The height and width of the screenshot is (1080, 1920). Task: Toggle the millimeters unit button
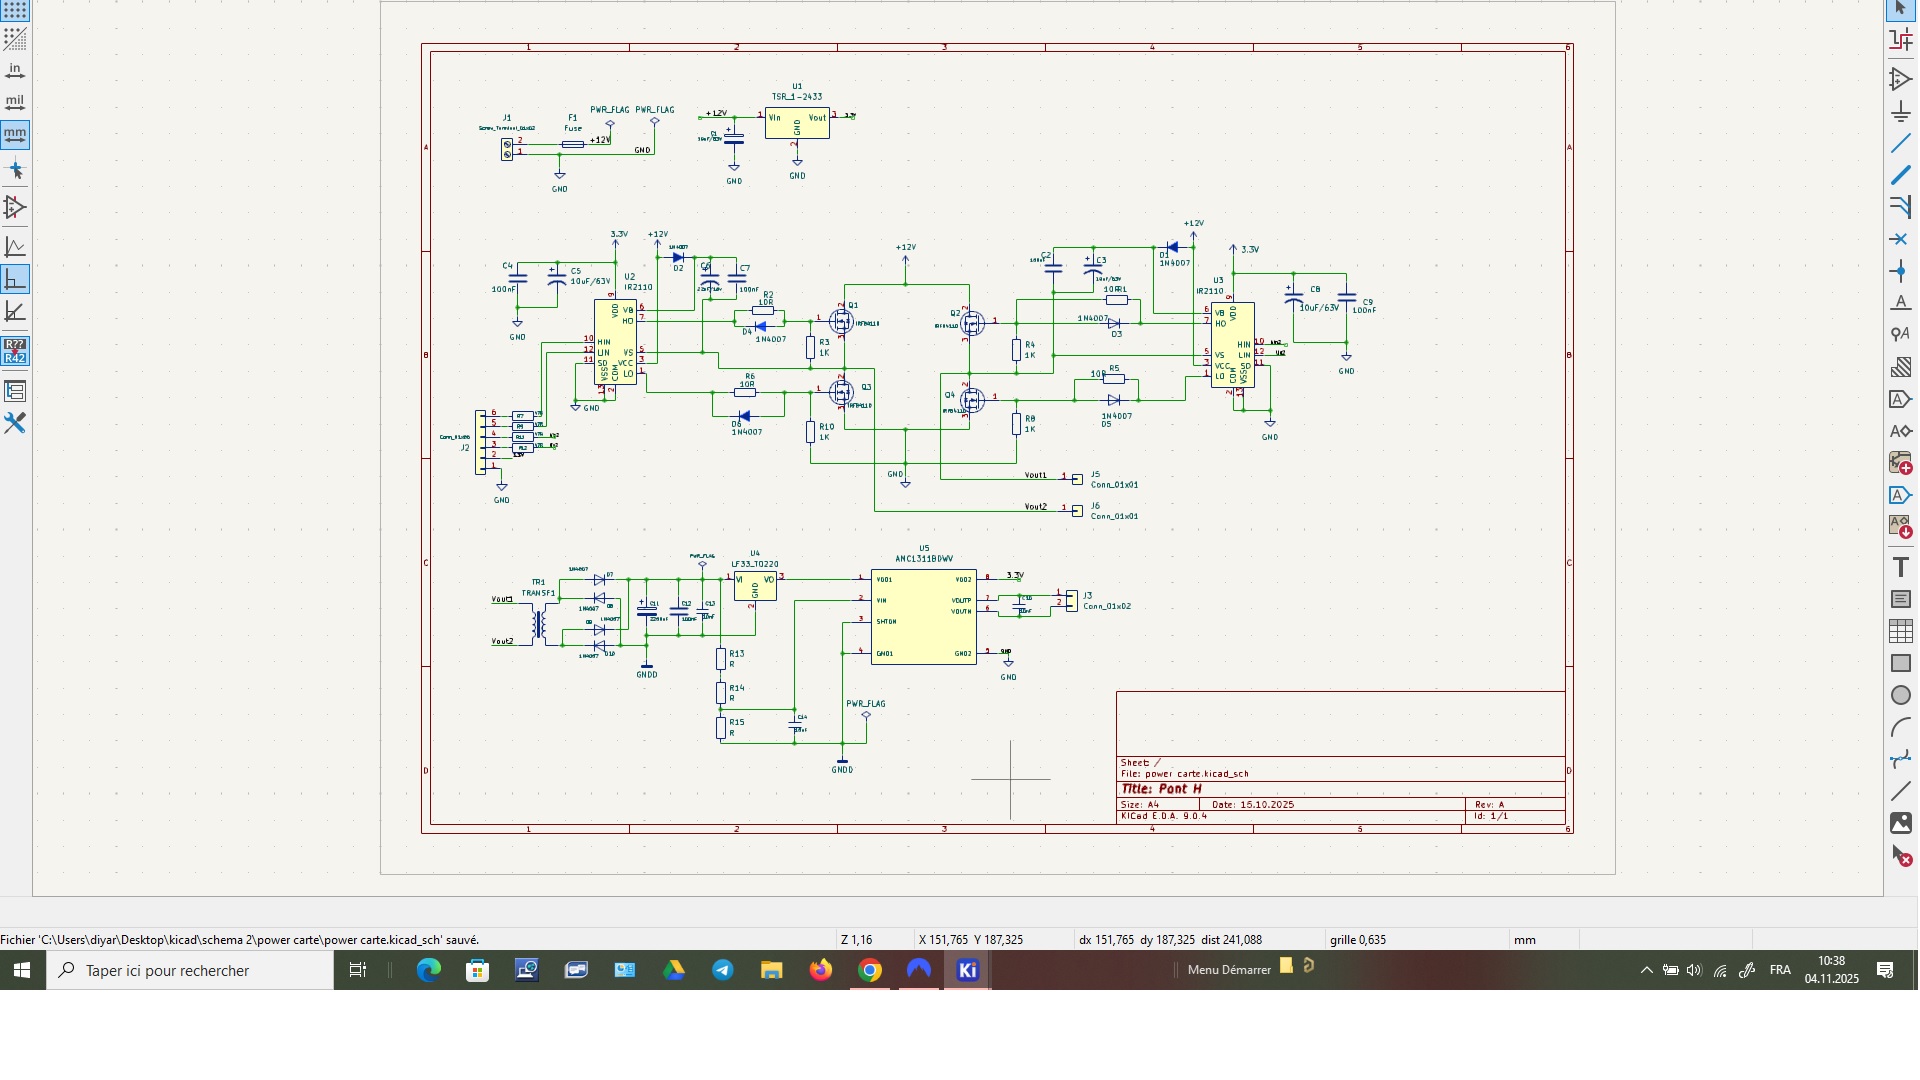coord(15,134)
